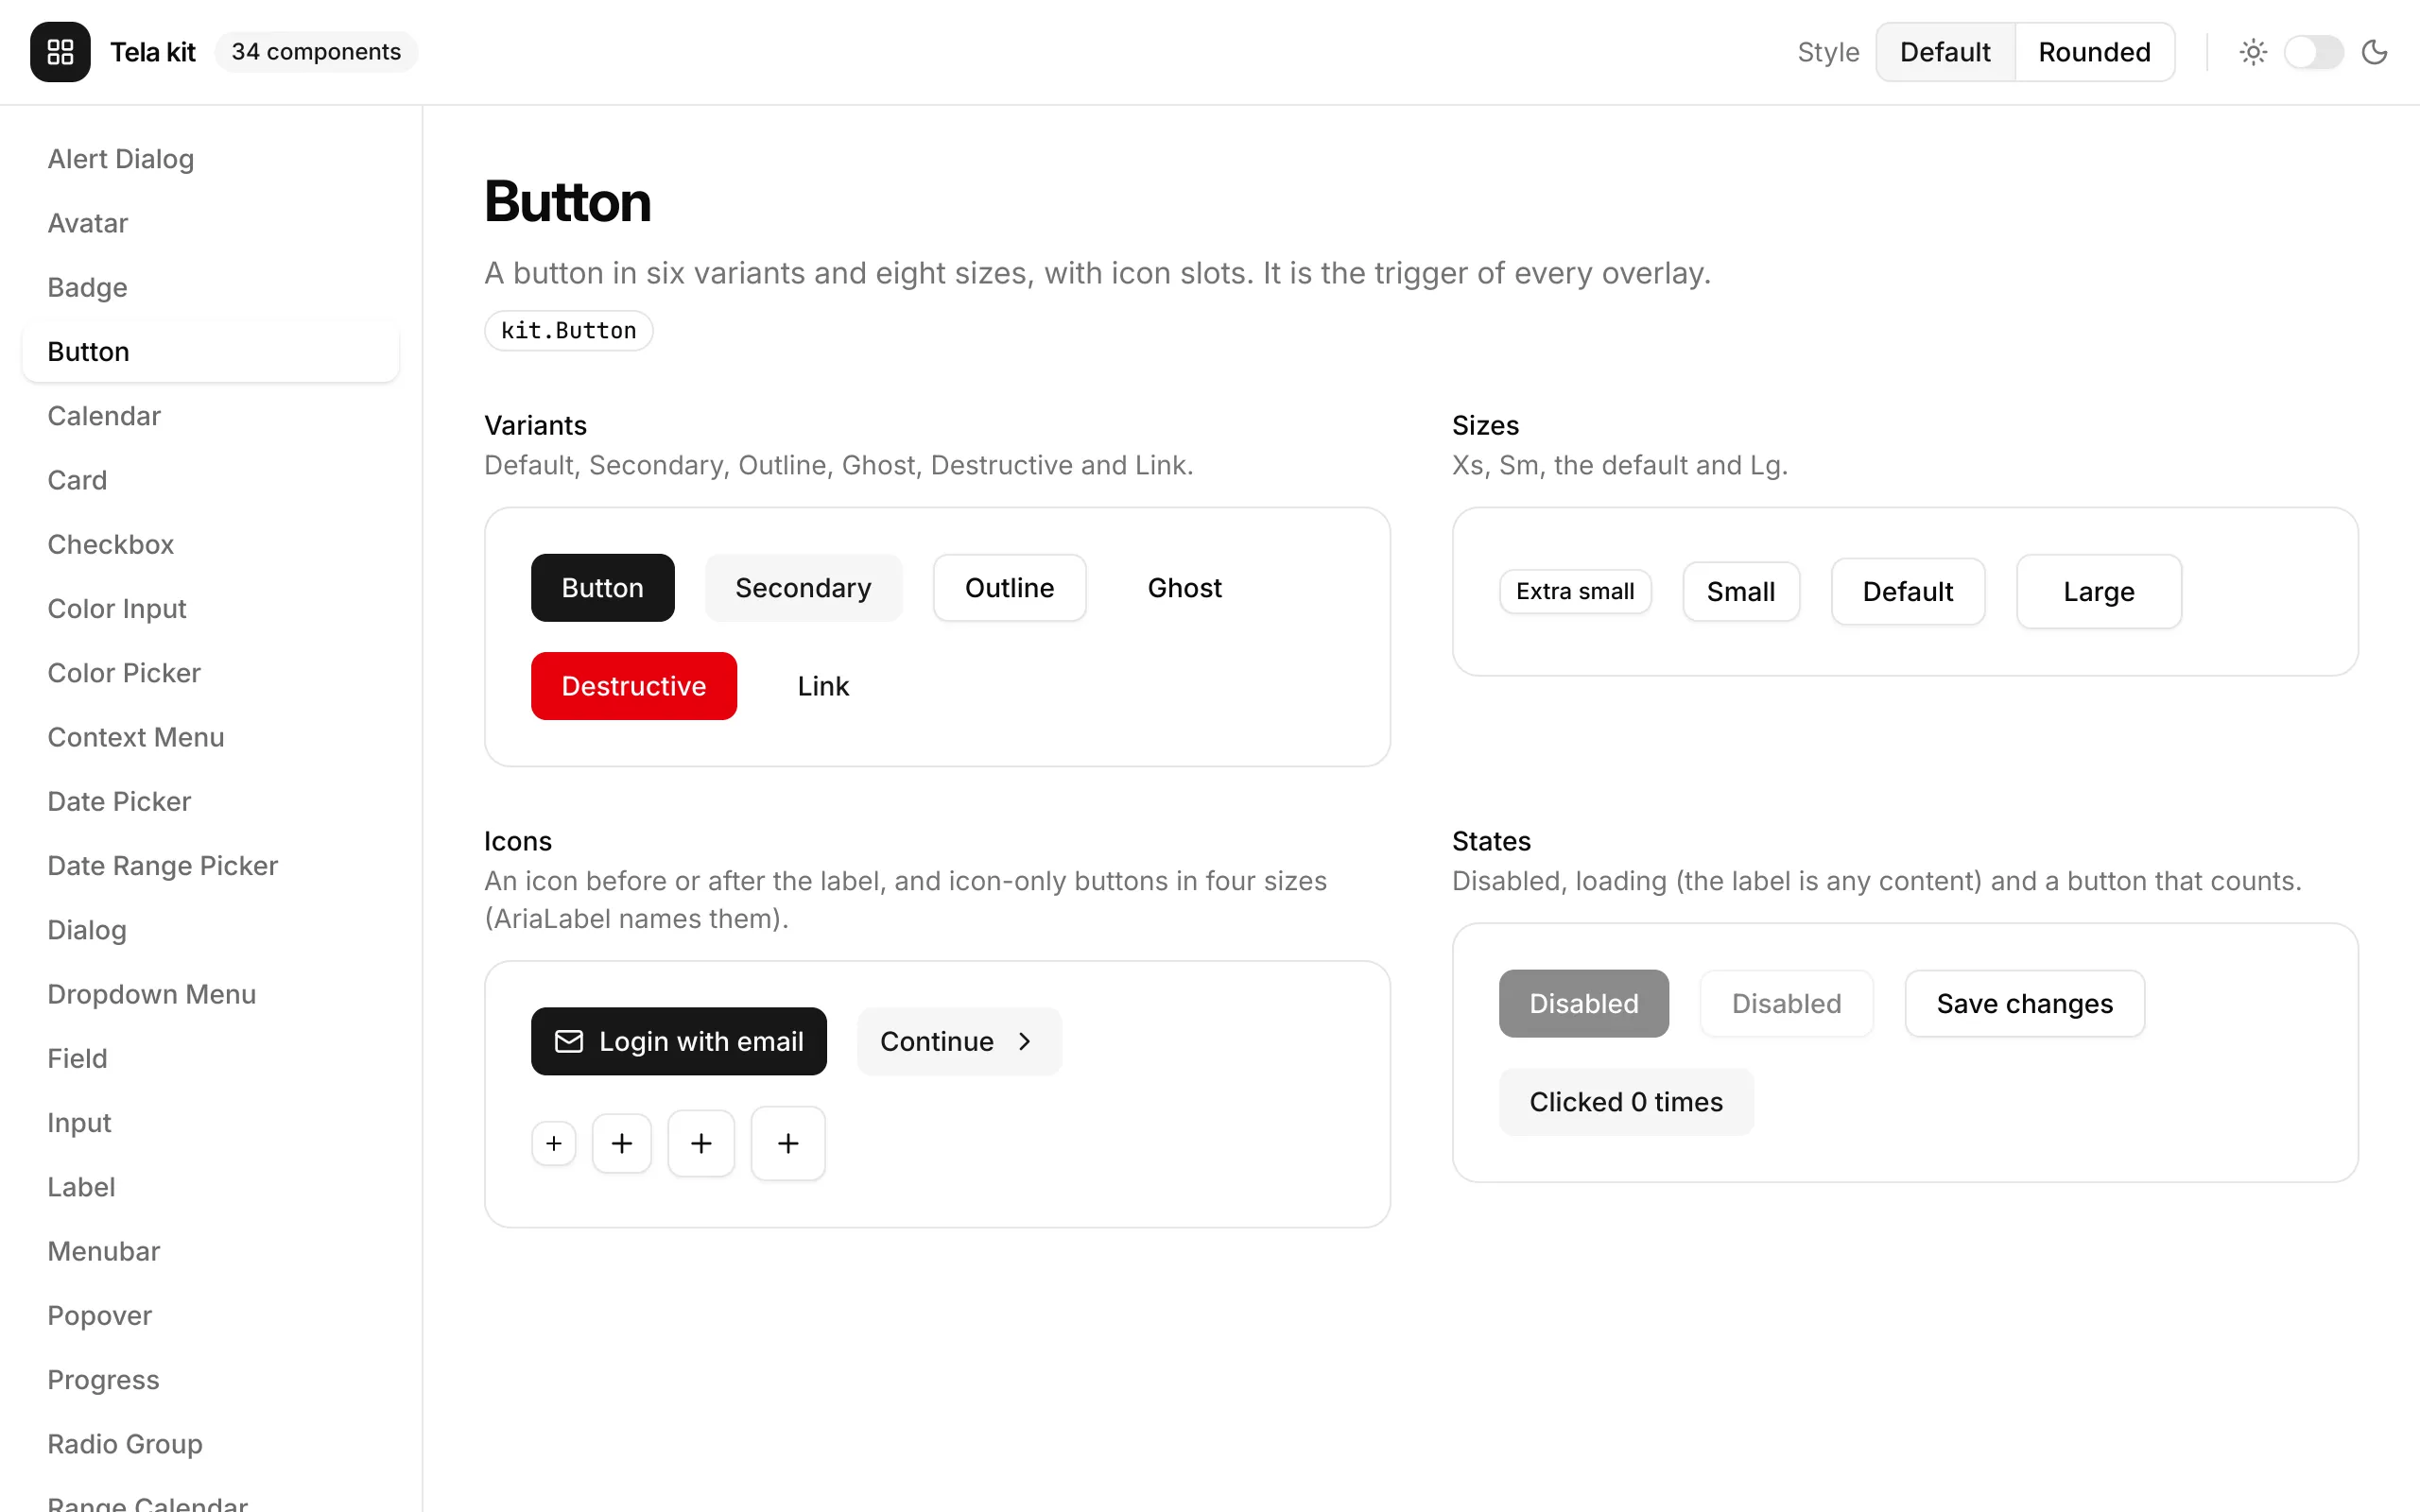This screenshot has height=1512, width=2420.
Task: Open Radio Group in the sidebar
Action: [x=211, y=1444]
